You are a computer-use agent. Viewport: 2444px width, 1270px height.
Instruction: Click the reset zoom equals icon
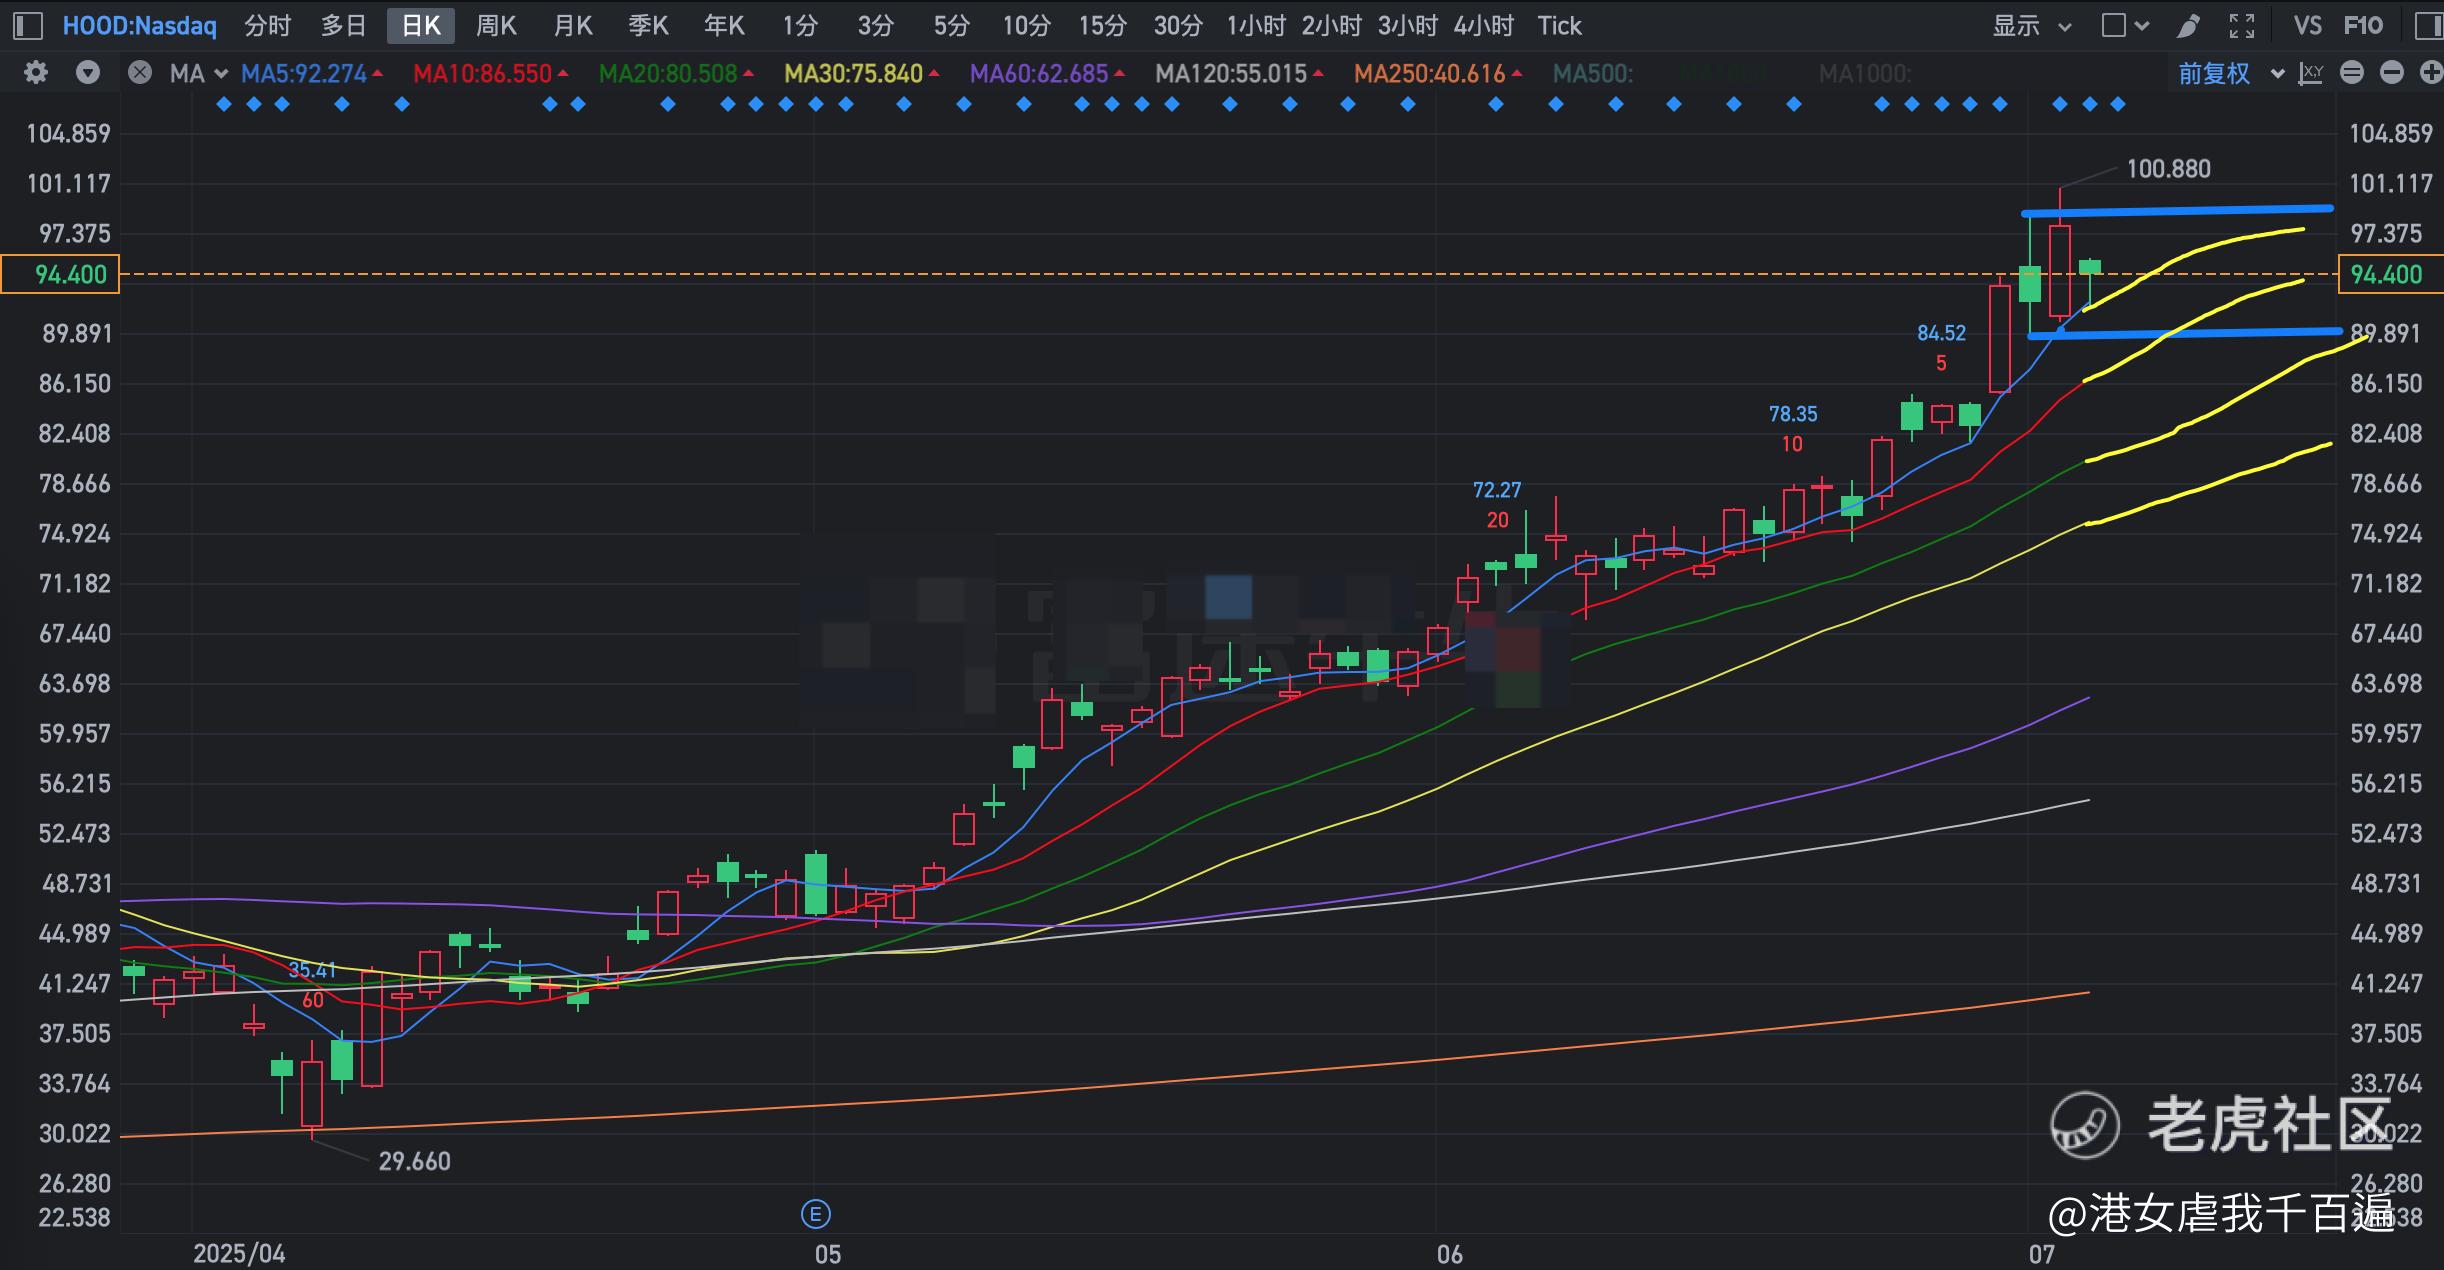(x=2352, y=73)
